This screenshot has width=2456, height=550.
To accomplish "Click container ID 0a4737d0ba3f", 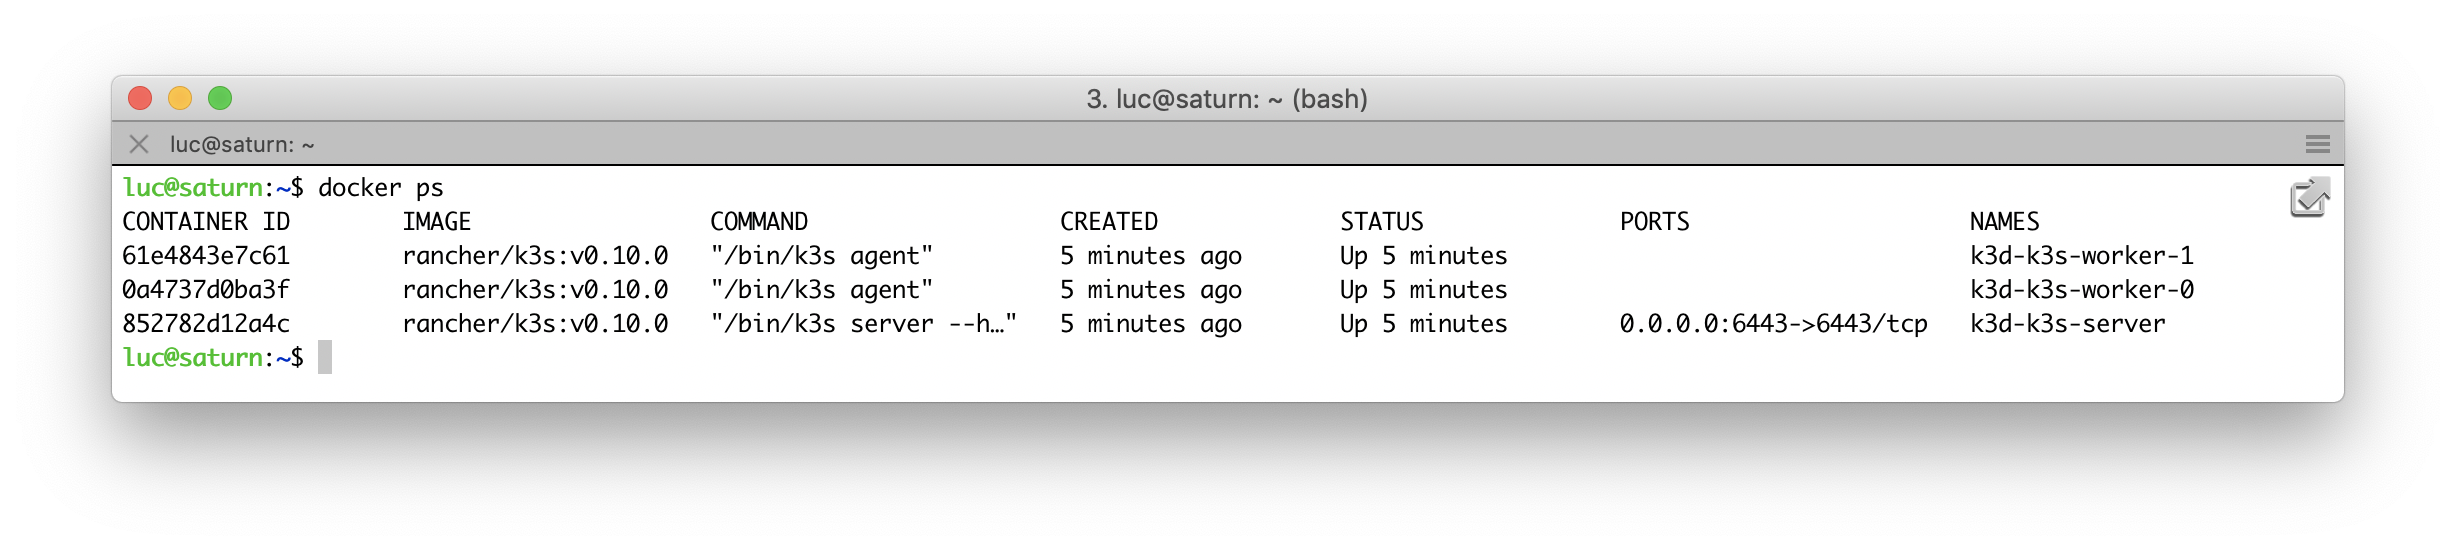I will click(x=206, y=290).
